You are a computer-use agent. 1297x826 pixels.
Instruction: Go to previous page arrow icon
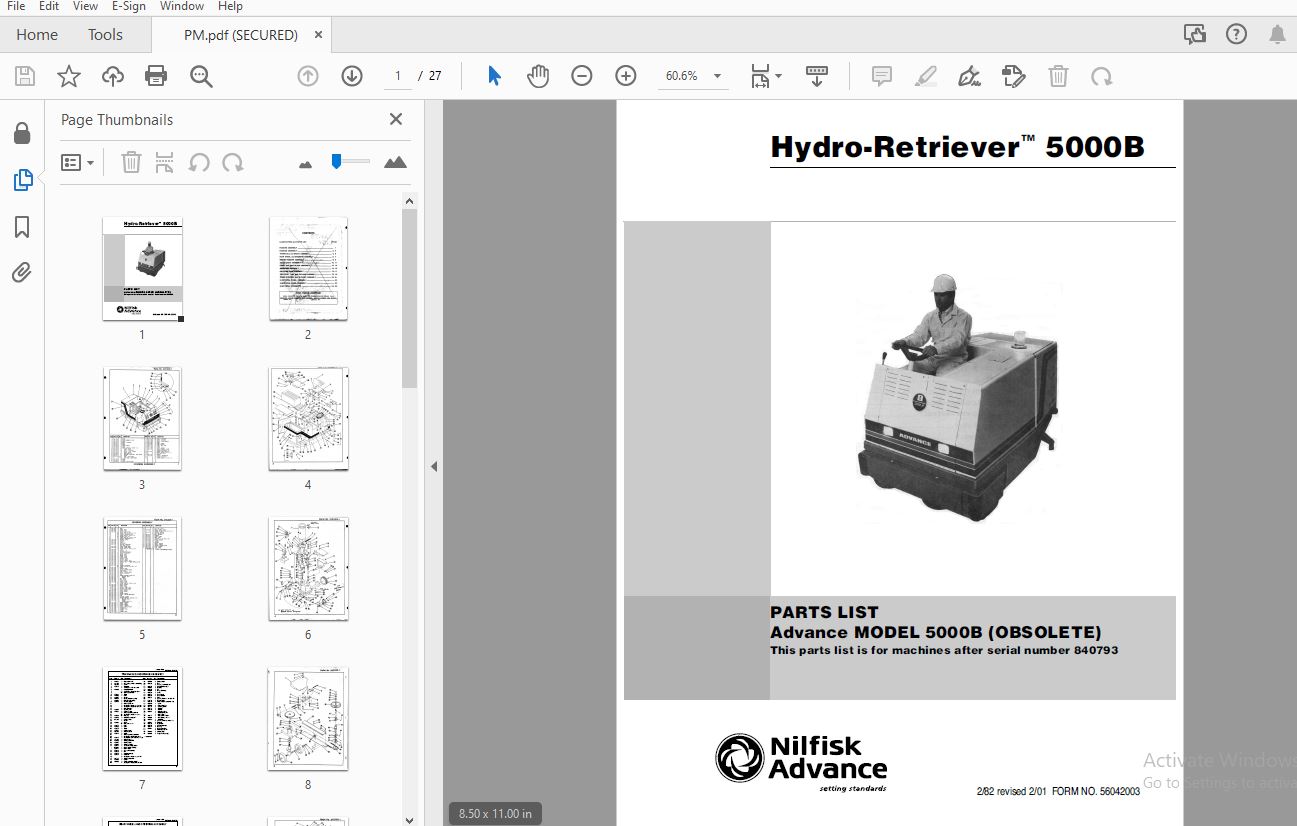[x=308, y=76]
